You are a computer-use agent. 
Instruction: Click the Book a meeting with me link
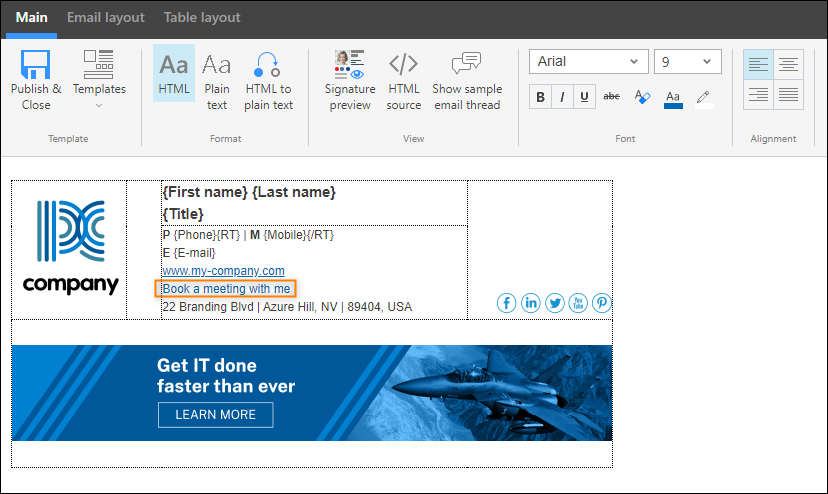point(226,288)
